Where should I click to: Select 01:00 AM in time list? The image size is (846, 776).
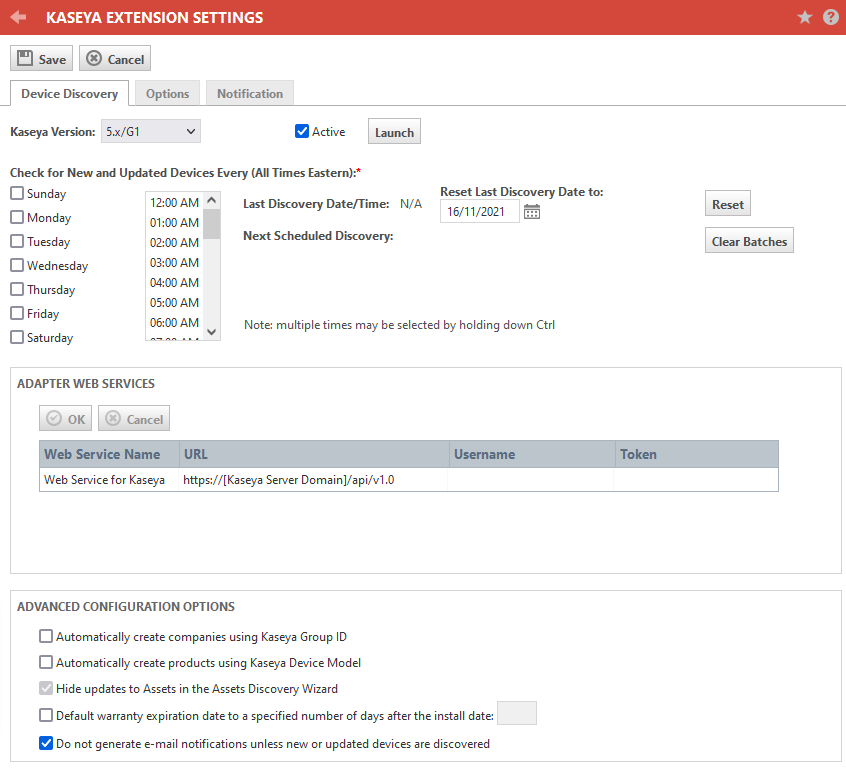tap(174, 222)
